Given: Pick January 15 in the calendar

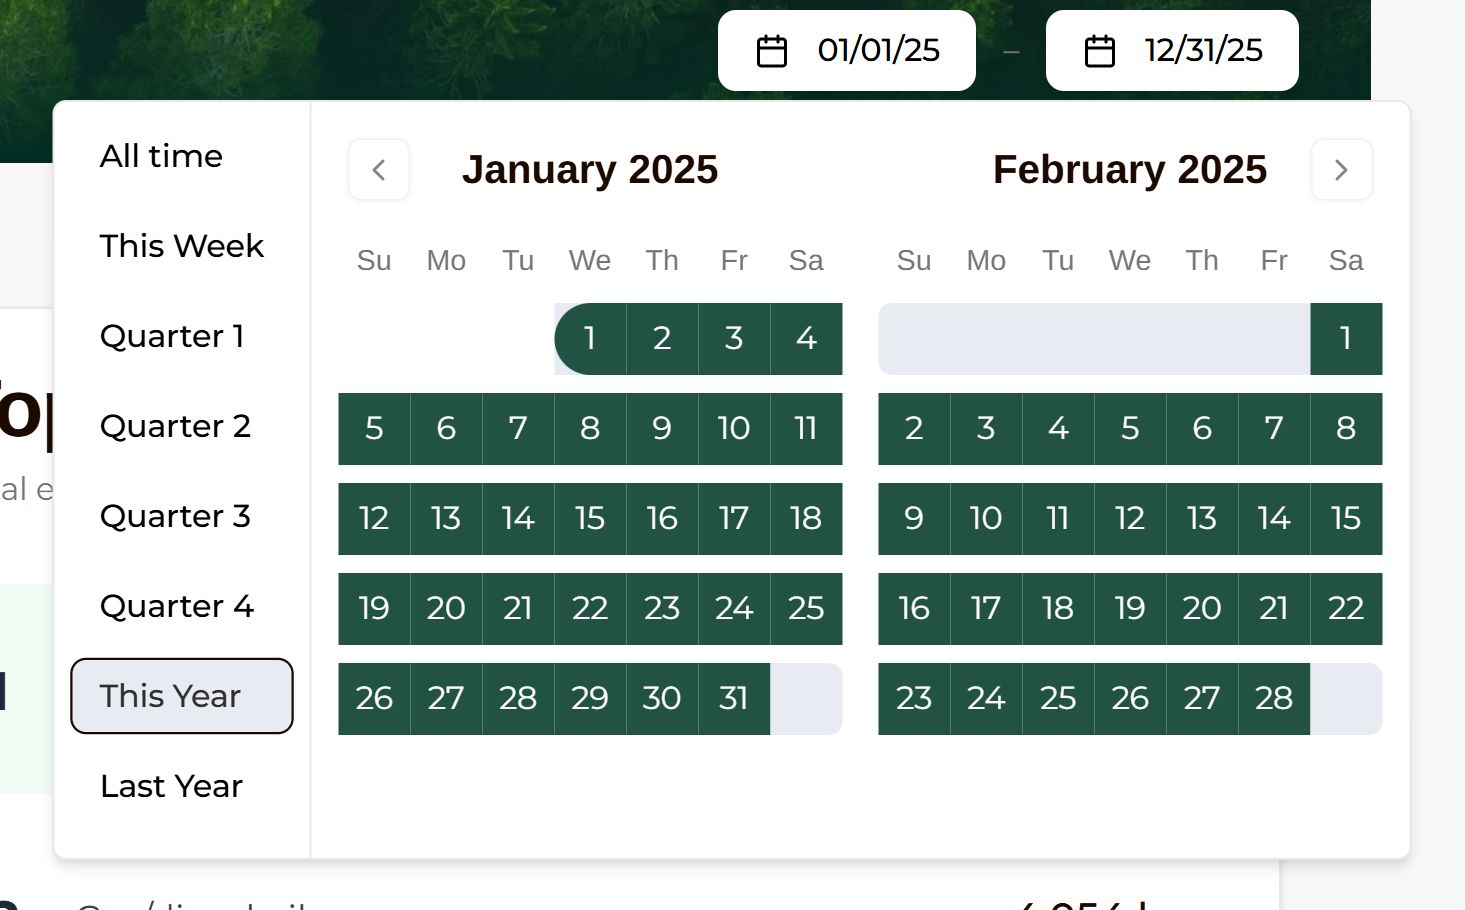Looking at the screenshot, I should 590,519.
